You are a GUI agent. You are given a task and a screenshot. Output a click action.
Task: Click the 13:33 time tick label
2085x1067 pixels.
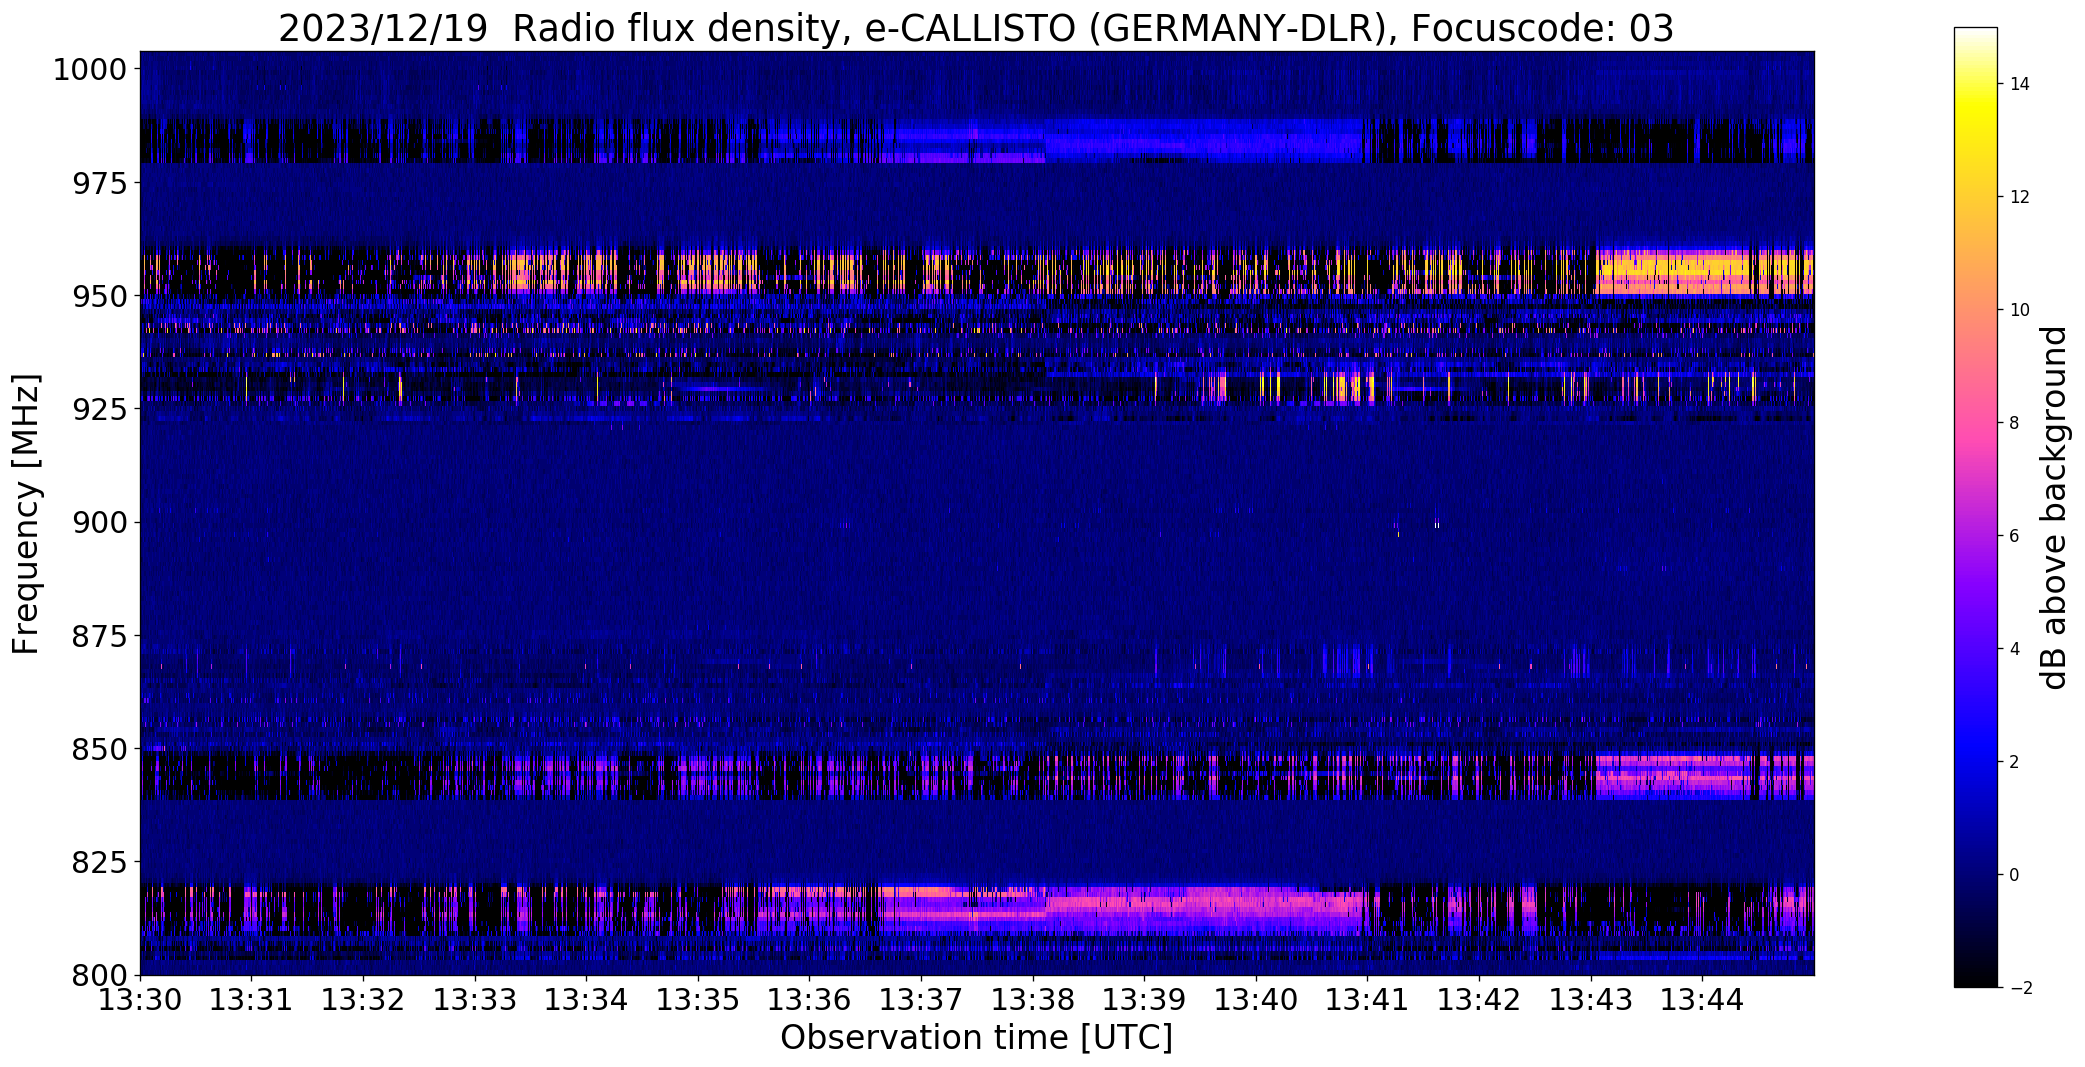click(475, 999)
